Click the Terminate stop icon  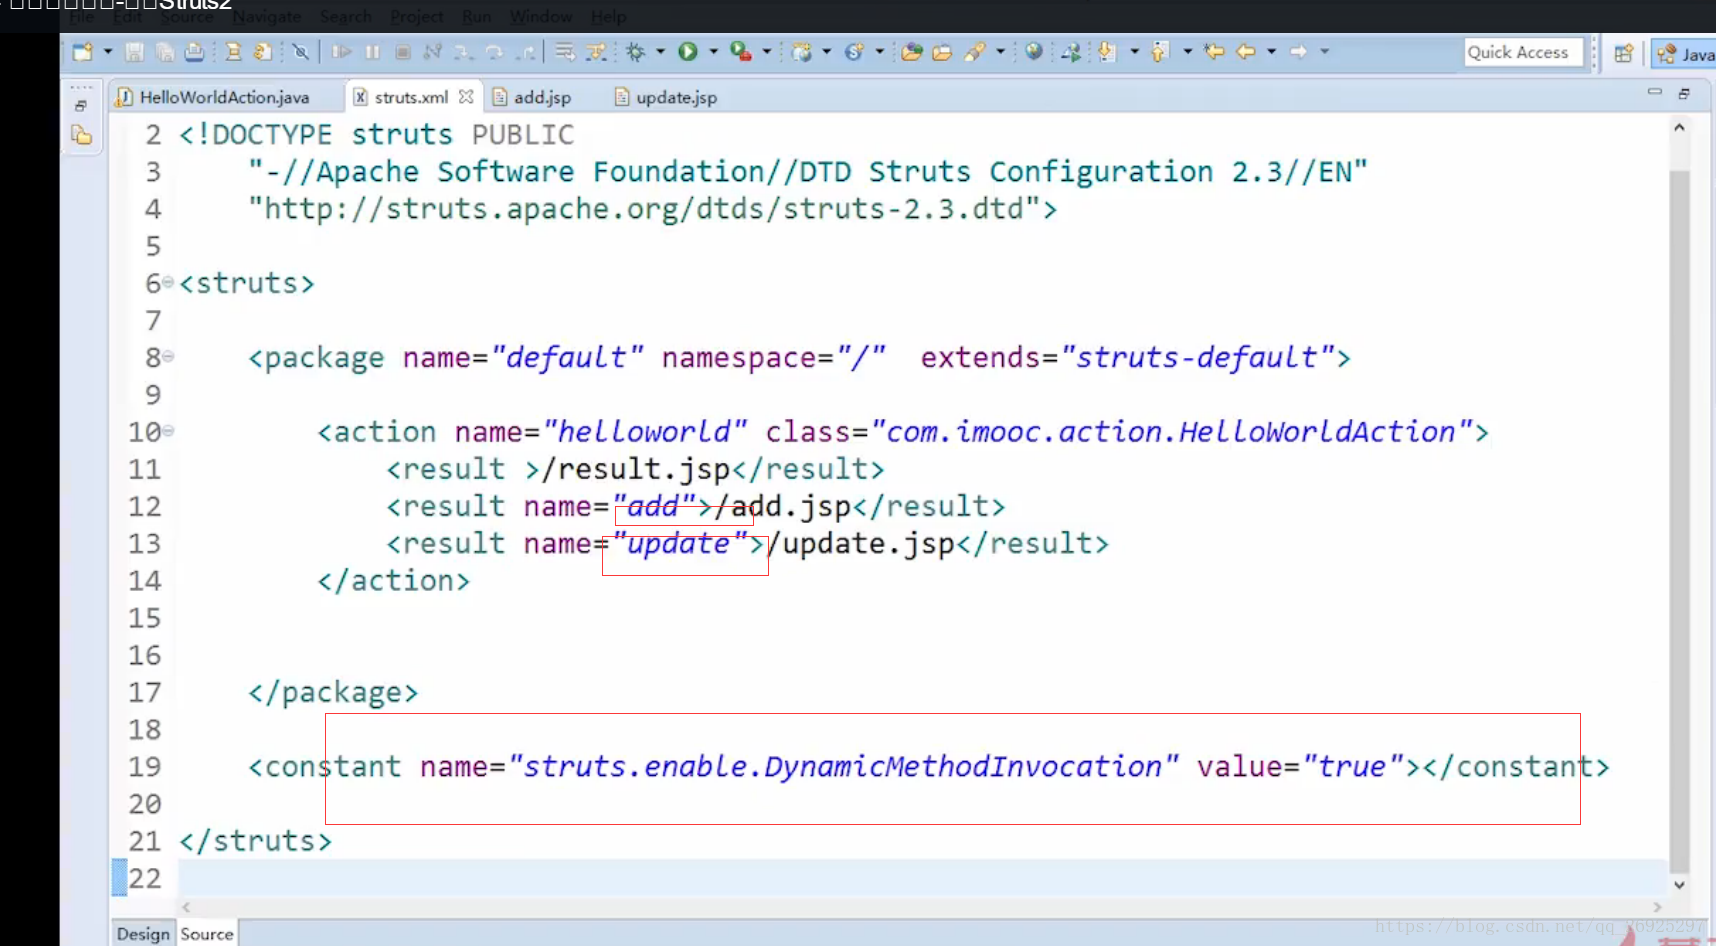coord(403,51)
